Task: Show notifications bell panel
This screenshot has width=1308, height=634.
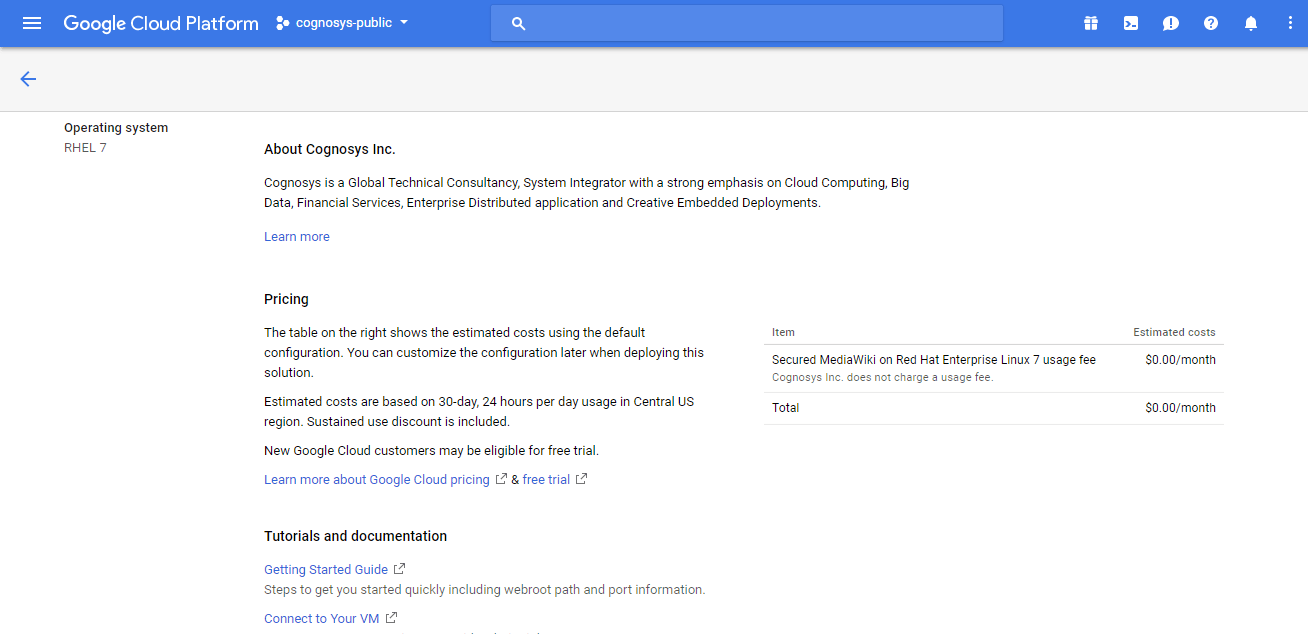Action: coord(1251,23)
